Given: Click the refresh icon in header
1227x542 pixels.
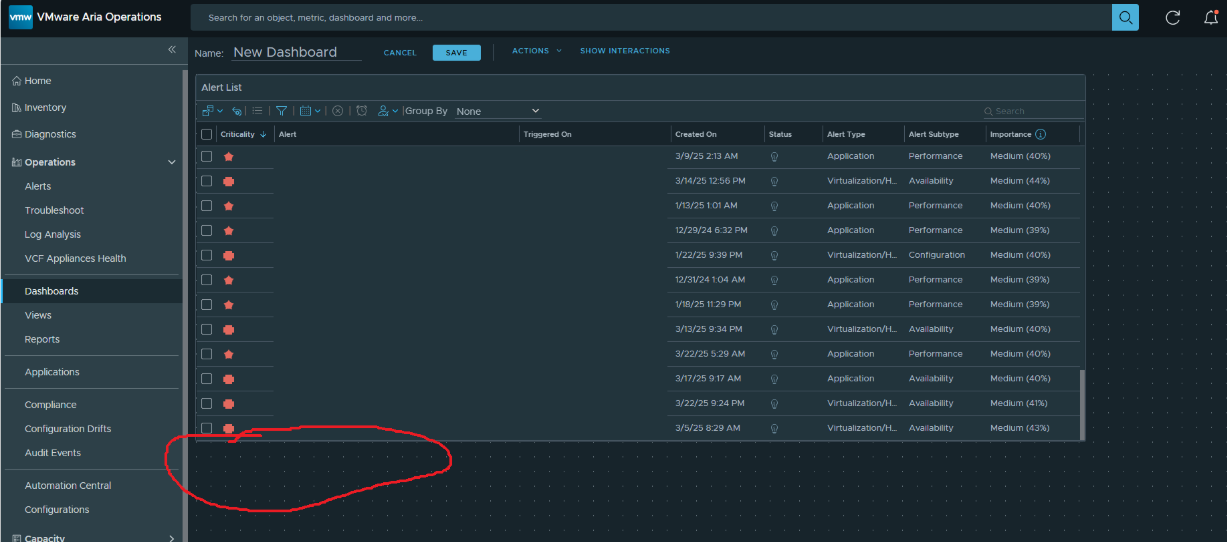Looking at the screenshot, I should 1173,17.
